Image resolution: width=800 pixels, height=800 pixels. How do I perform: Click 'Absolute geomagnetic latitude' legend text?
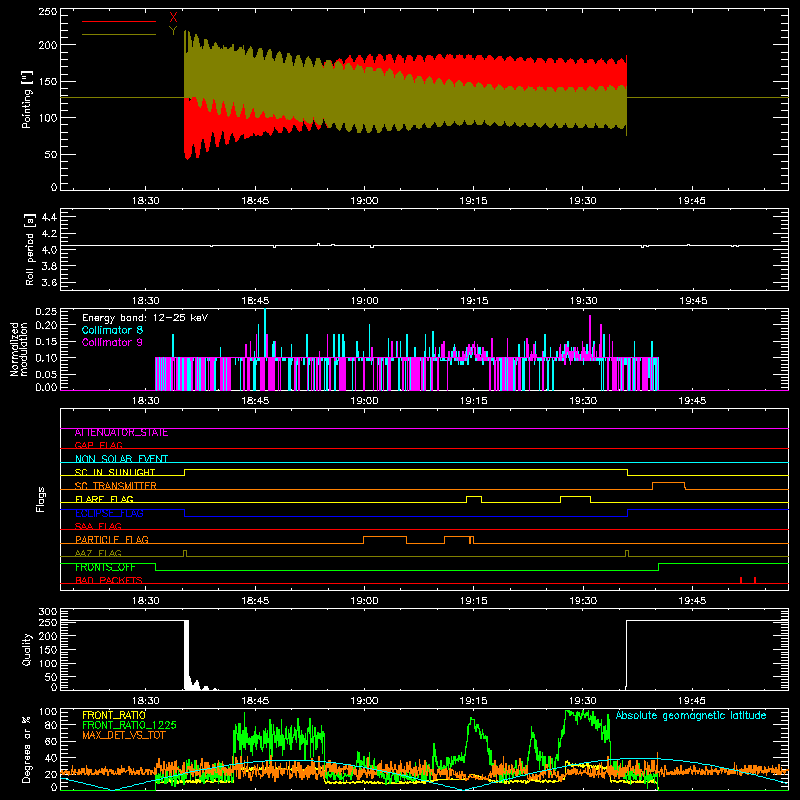point(691,715)
